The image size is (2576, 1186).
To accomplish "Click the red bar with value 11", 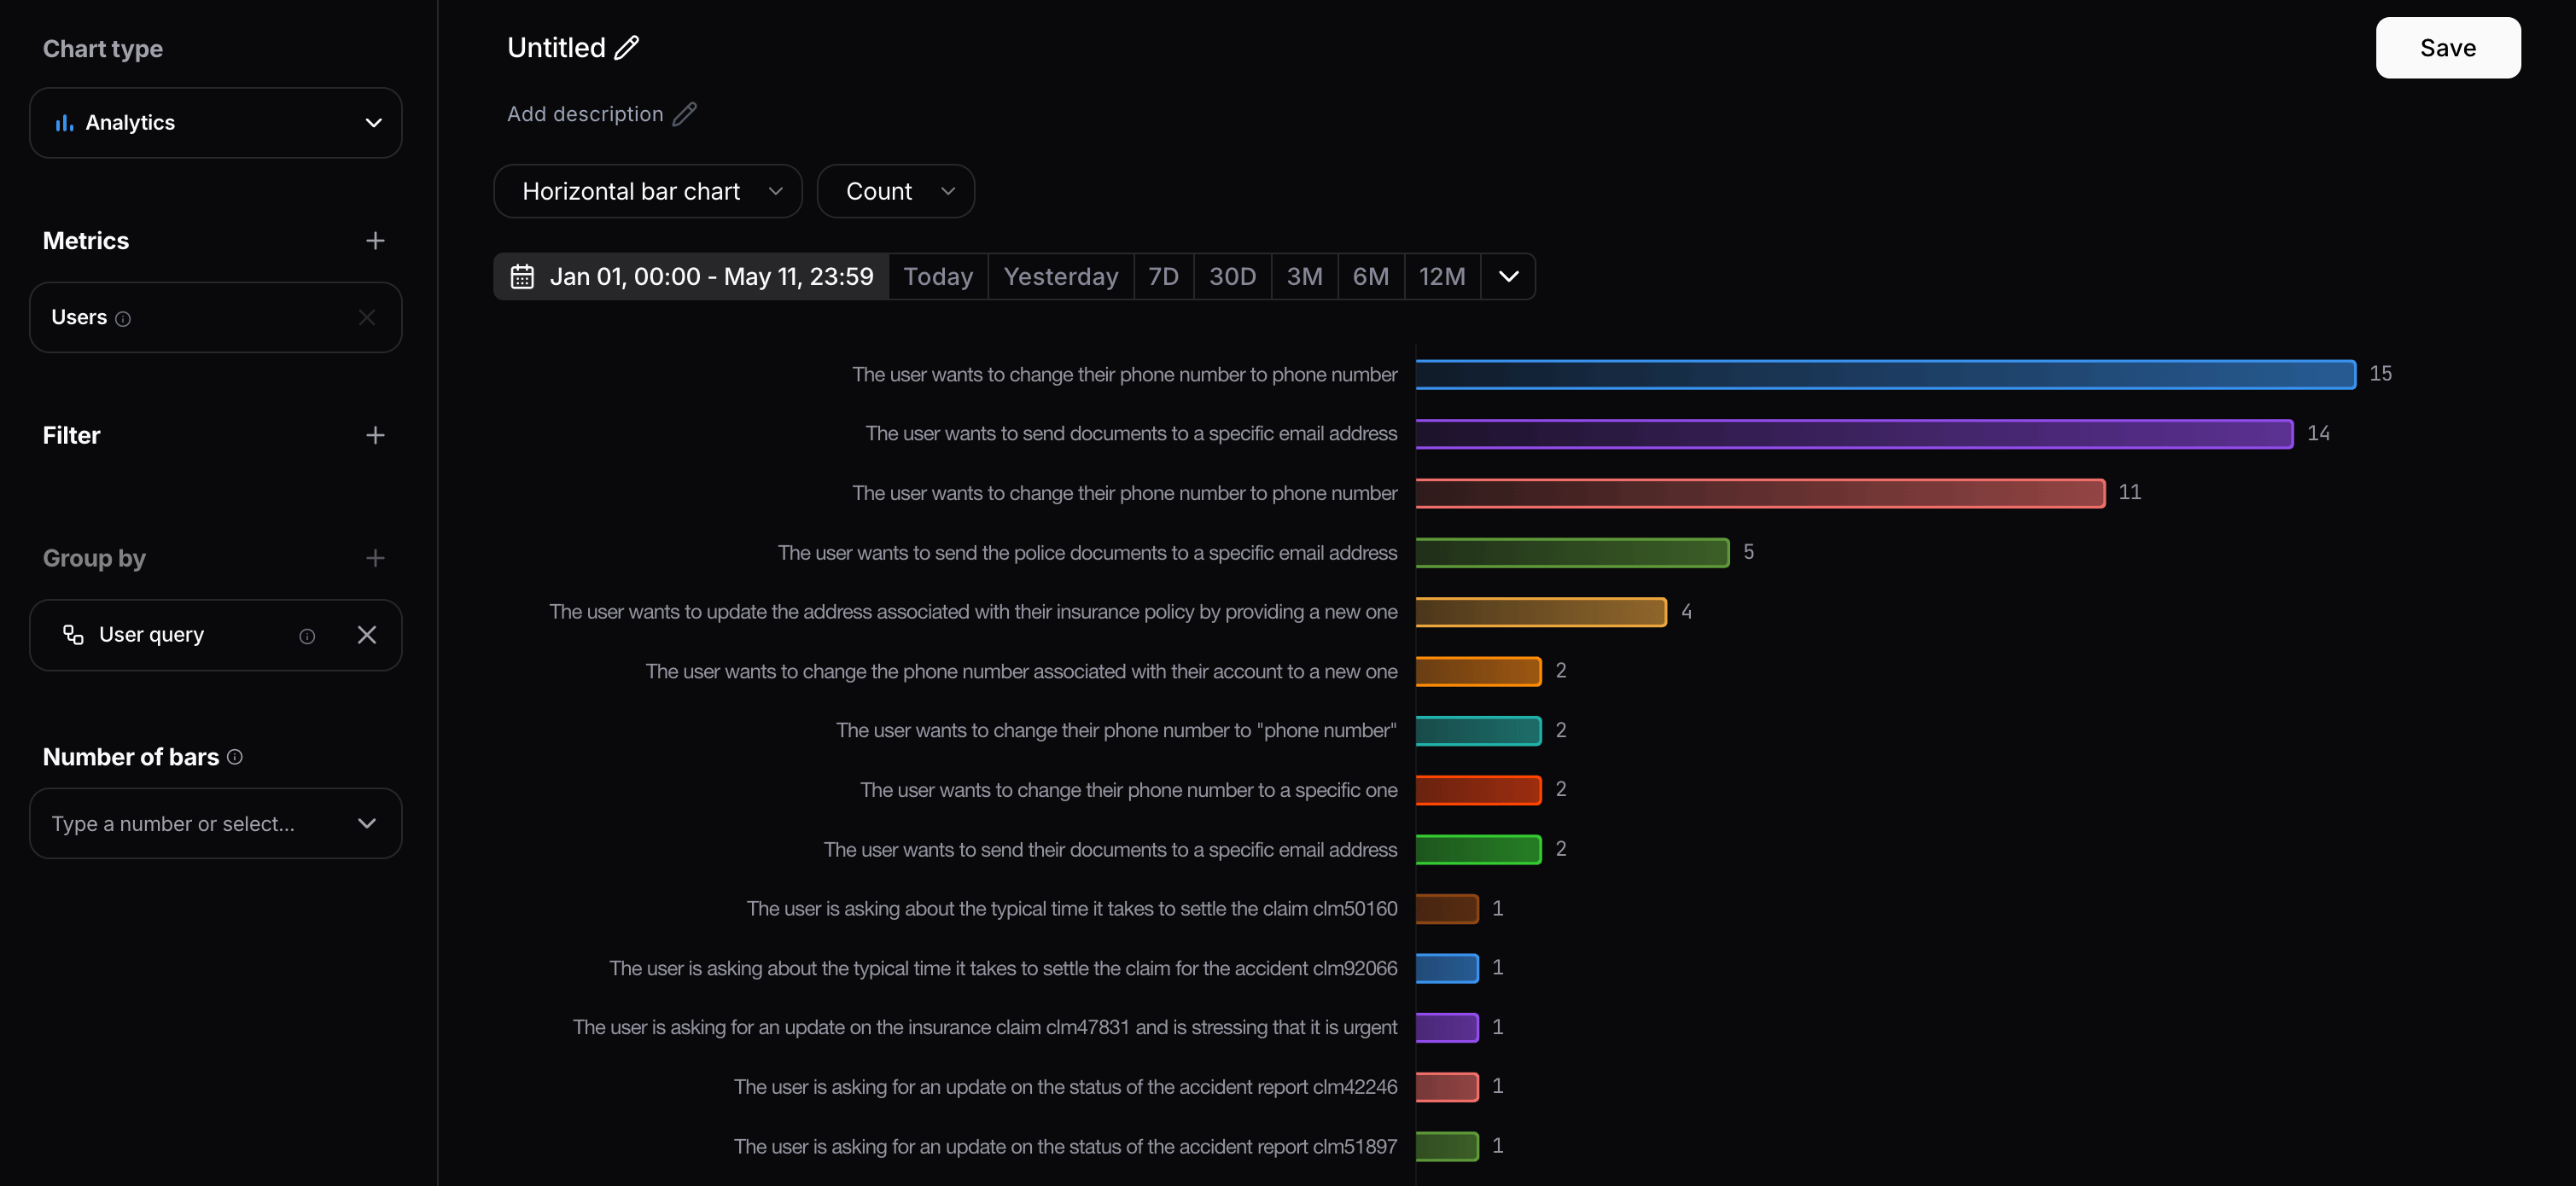I will (x=1761, y=493).
